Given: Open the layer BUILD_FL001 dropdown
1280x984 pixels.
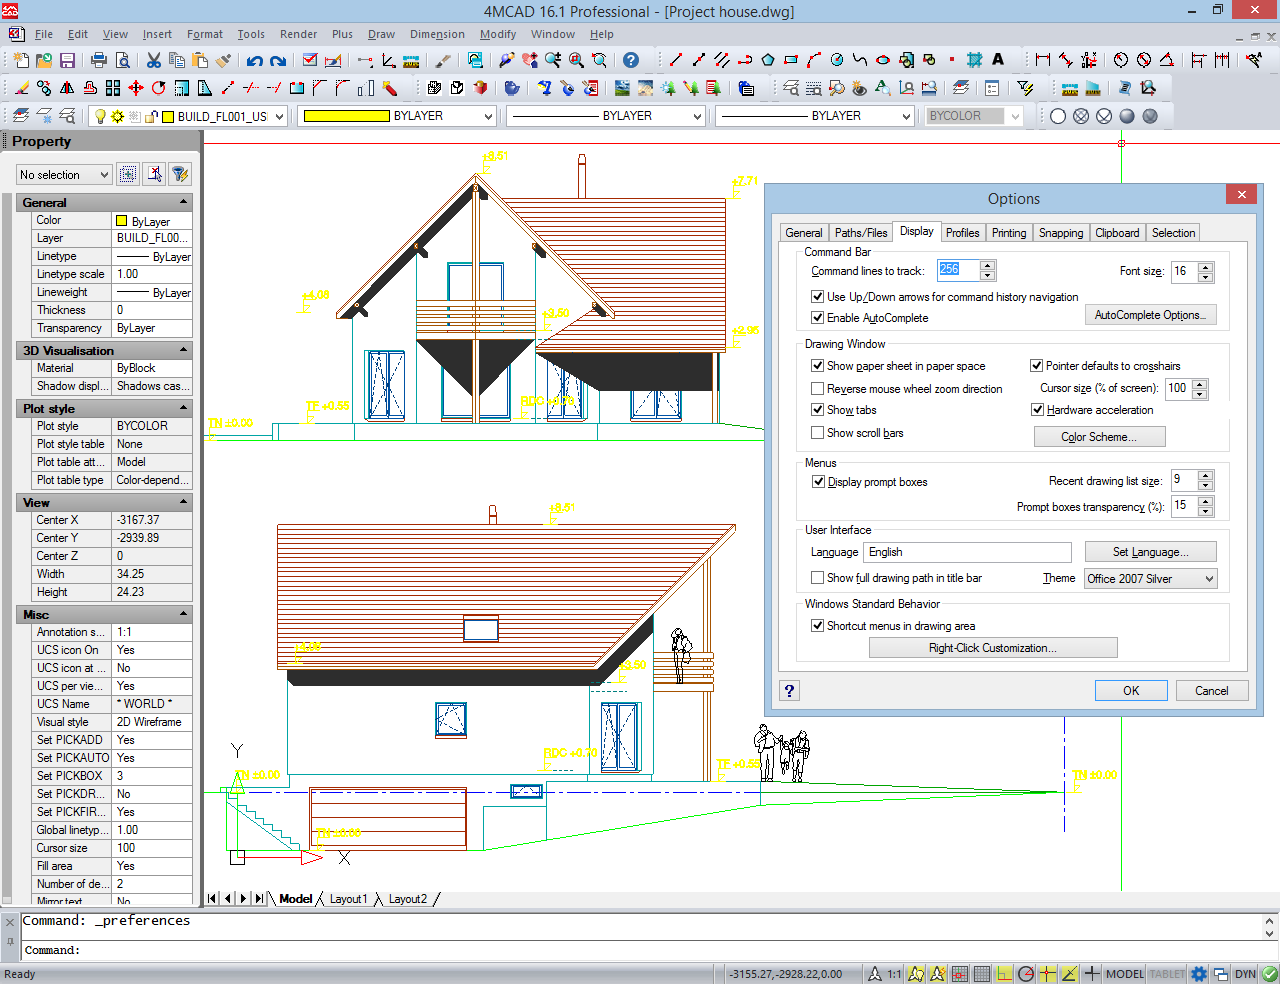Looking at the screenshot, I should pos(188,116).
